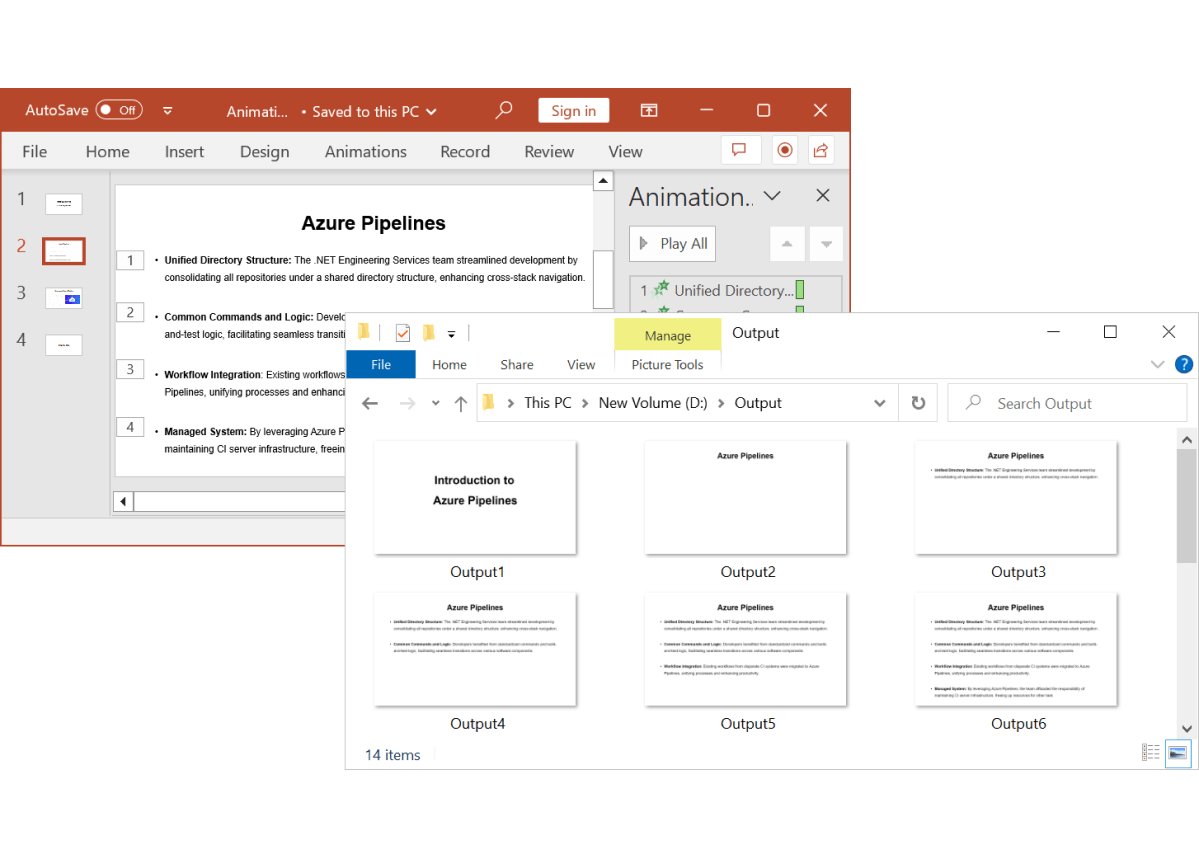Click the slide vertical scrollbar up arrow
The height and width of the screenshot is (857, 1199).
click(603, 180)
